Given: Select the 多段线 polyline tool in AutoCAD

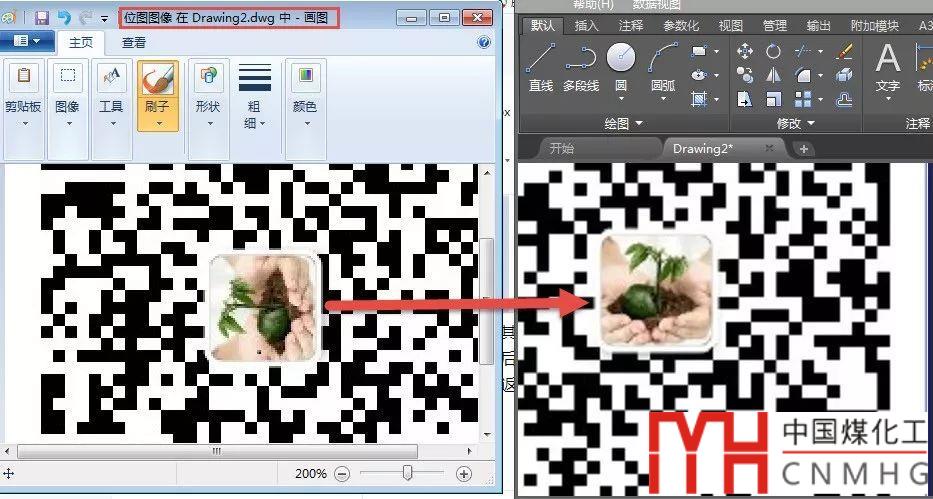Looking at the screenshot, I should pyautogui.click(x=581, y=67).
